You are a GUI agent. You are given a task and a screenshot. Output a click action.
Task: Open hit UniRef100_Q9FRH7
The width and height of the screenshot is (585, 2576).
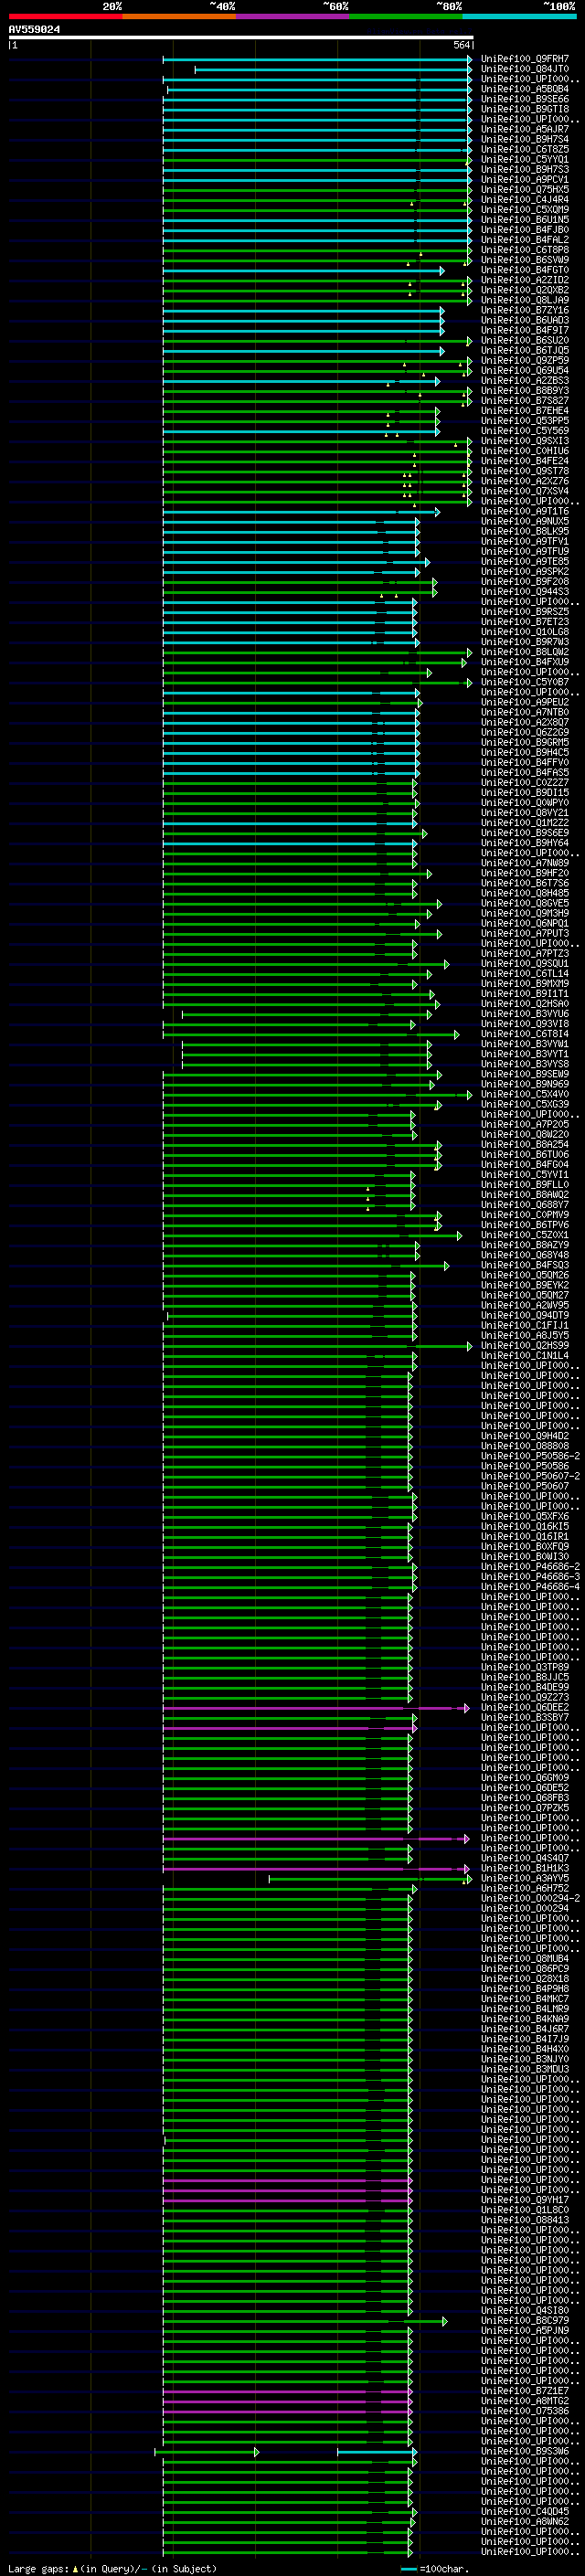click(524, 59)
